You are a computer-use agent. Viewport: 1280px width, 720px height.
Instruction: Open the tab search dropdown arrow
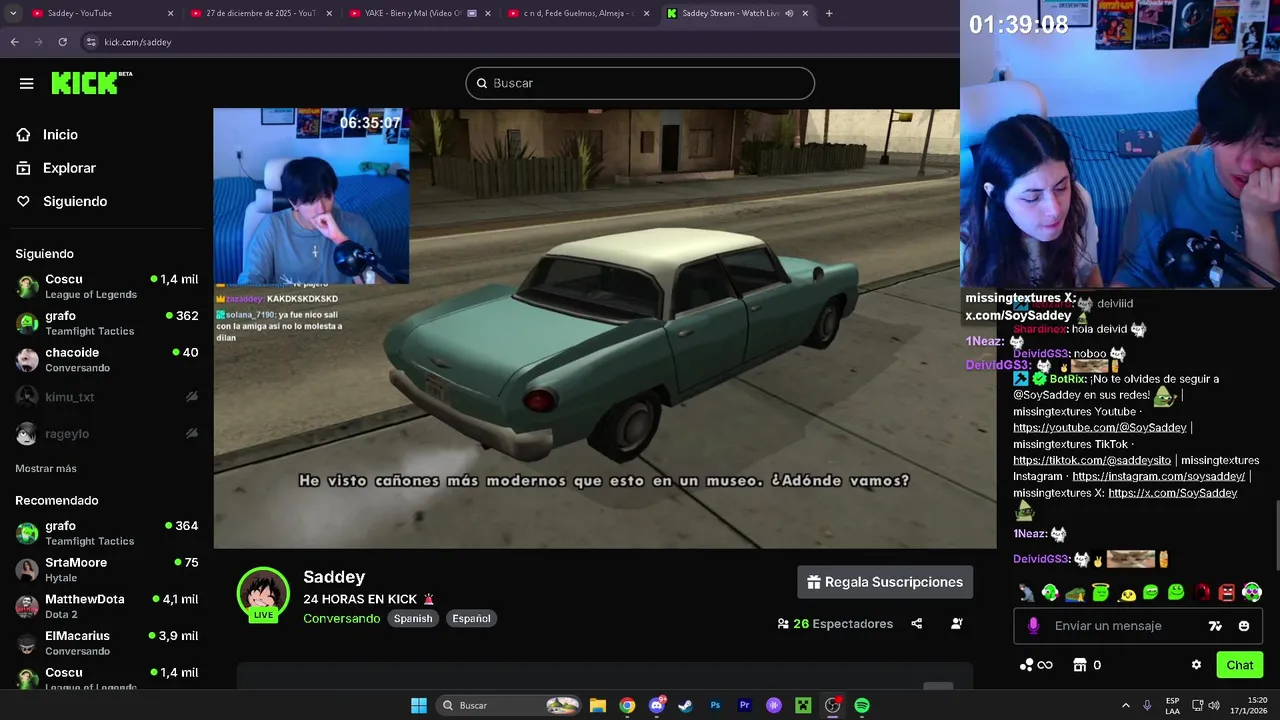(14, 13)
